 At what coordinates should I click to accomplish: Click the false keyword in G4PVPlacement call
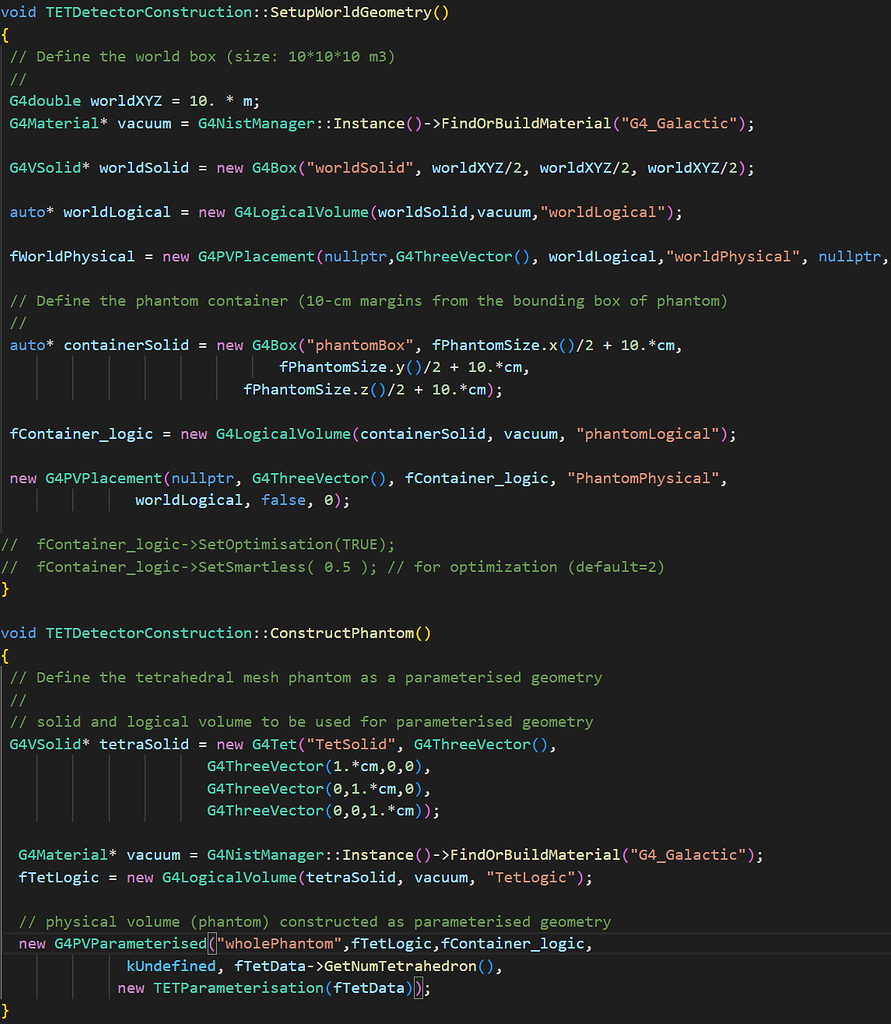pyautogui.click(x=283, y=500)
